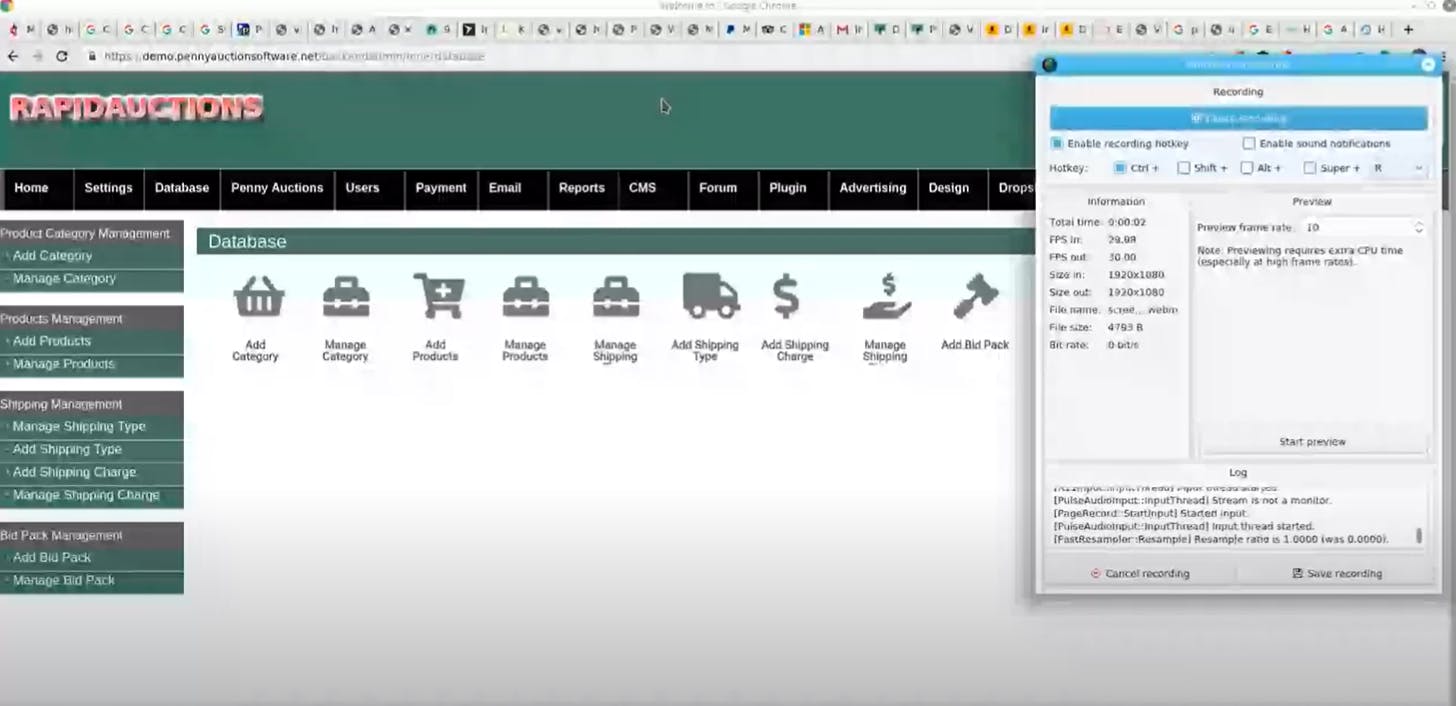The height and width of the screenshot is (706, 1456).
Task: Open the Add Bid Pack gavel icon
Action: [x=975, y=297]
